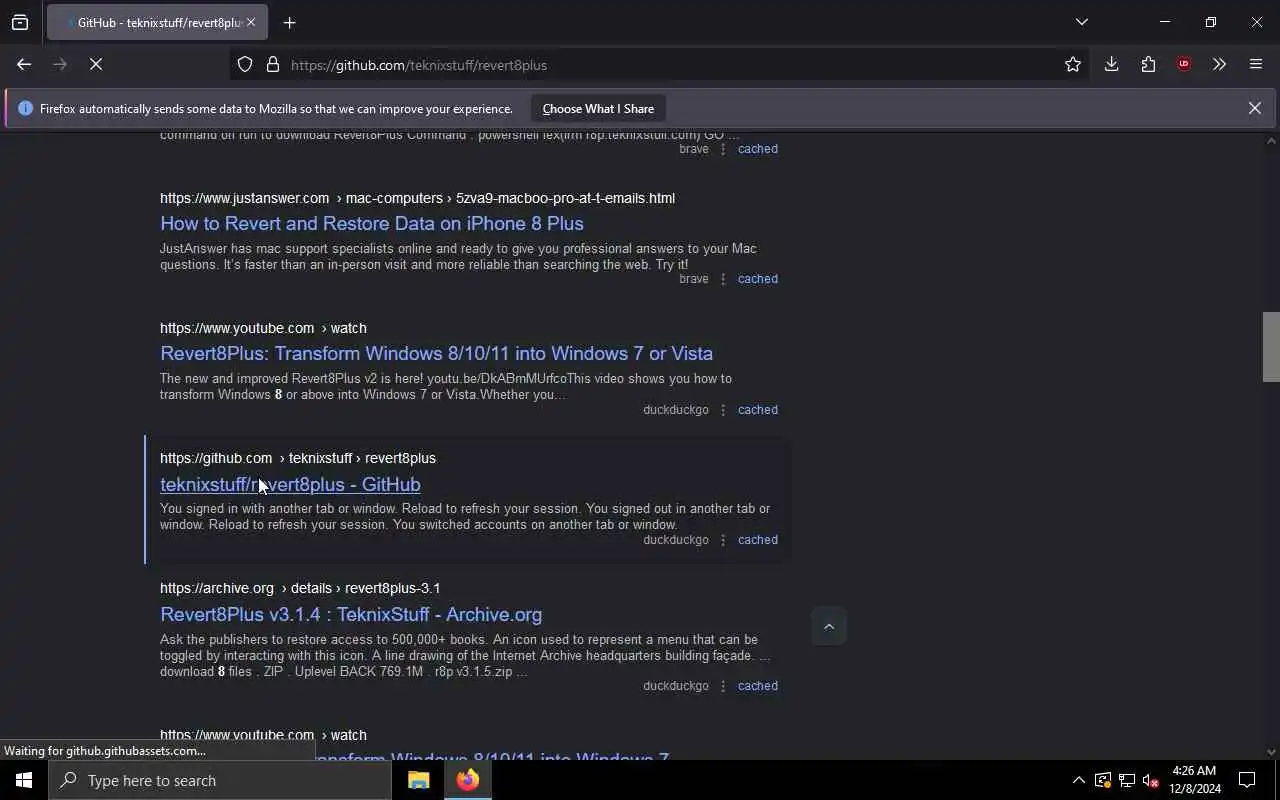
Task: Open the list all tabs dropdown
Action: tap(1082, 22)
